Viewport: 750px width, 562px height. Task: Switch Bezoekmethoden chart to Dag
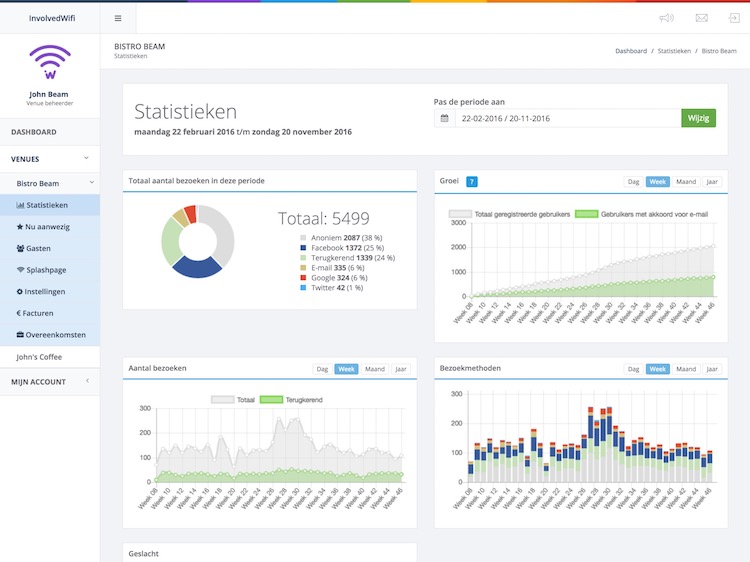[x=632, y=369]
